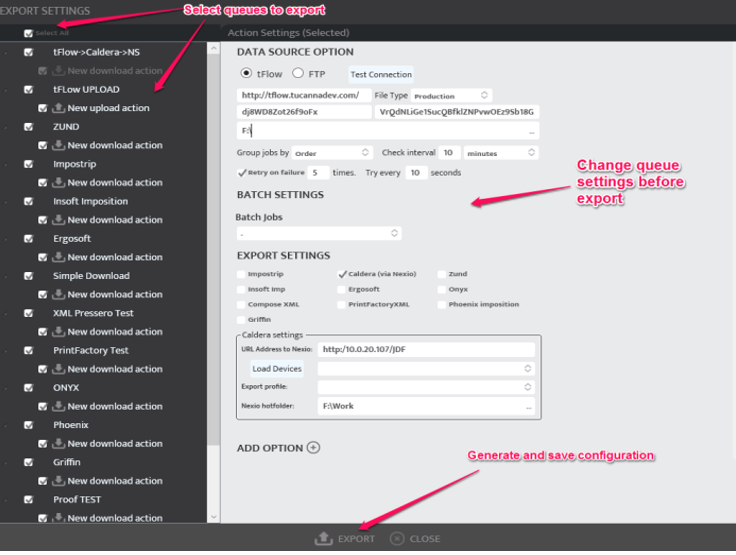Click queue list scrollbar up arrow
Viewport: 736px width, 555px height.
click(x=214, y=48)
